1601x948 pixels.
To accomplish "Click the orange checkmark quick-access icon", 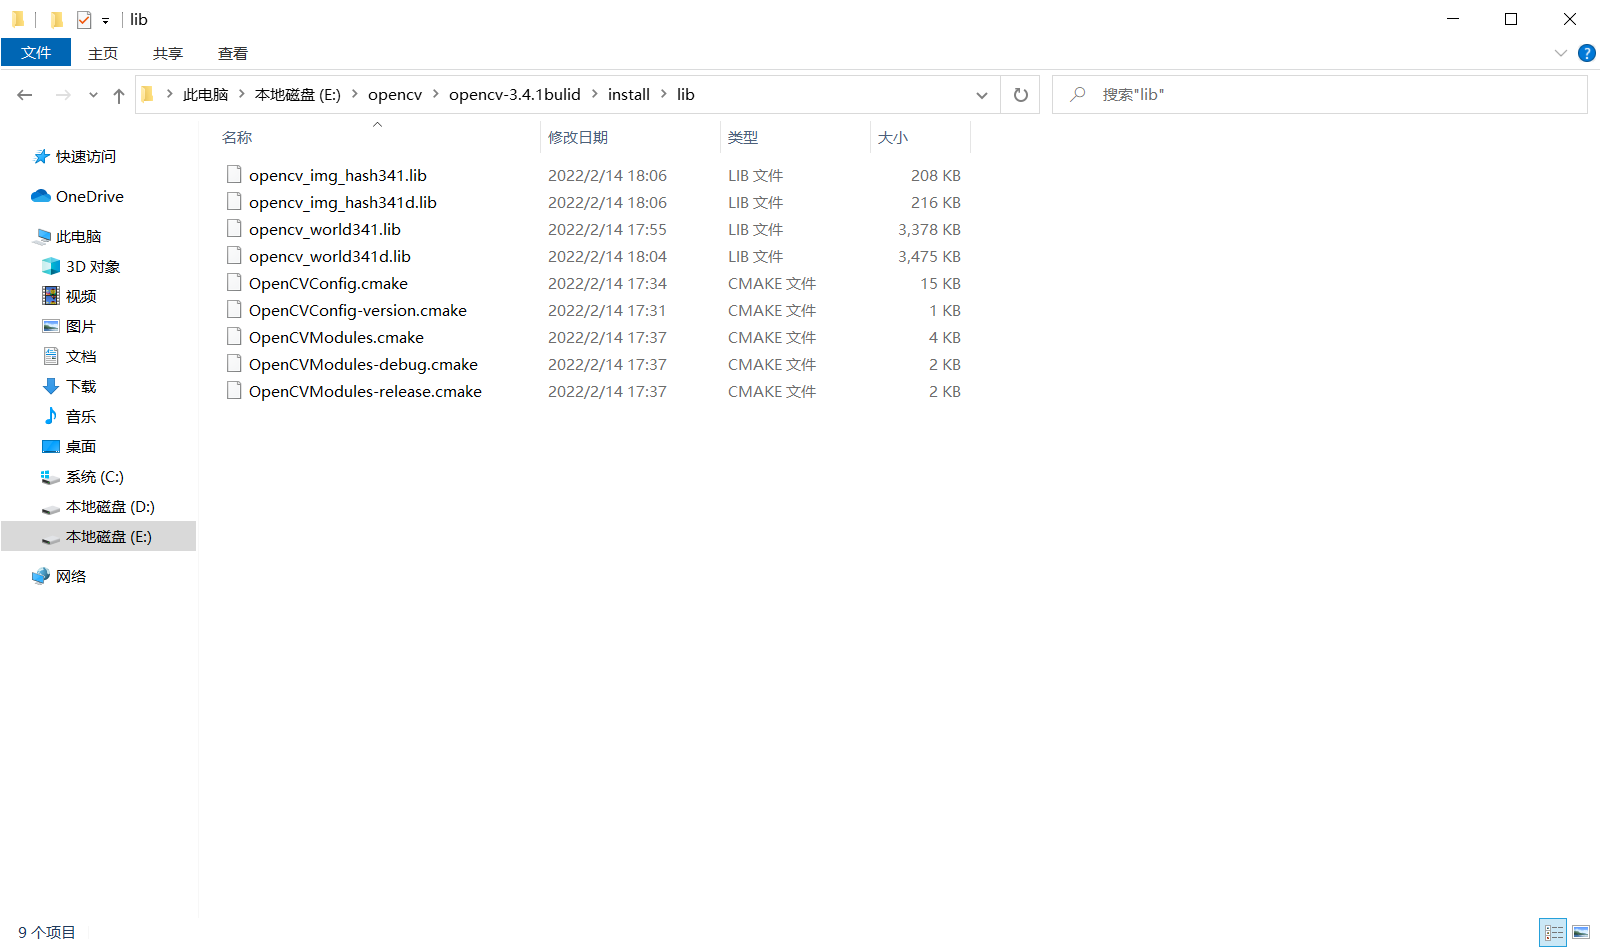I will [x=83, y=19].
